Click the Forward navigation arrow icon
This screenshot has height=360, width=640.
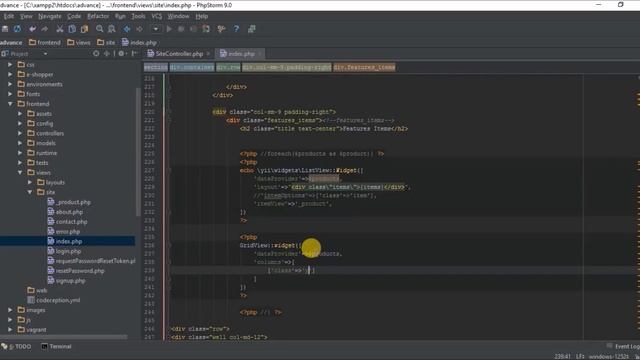(139, 29)
